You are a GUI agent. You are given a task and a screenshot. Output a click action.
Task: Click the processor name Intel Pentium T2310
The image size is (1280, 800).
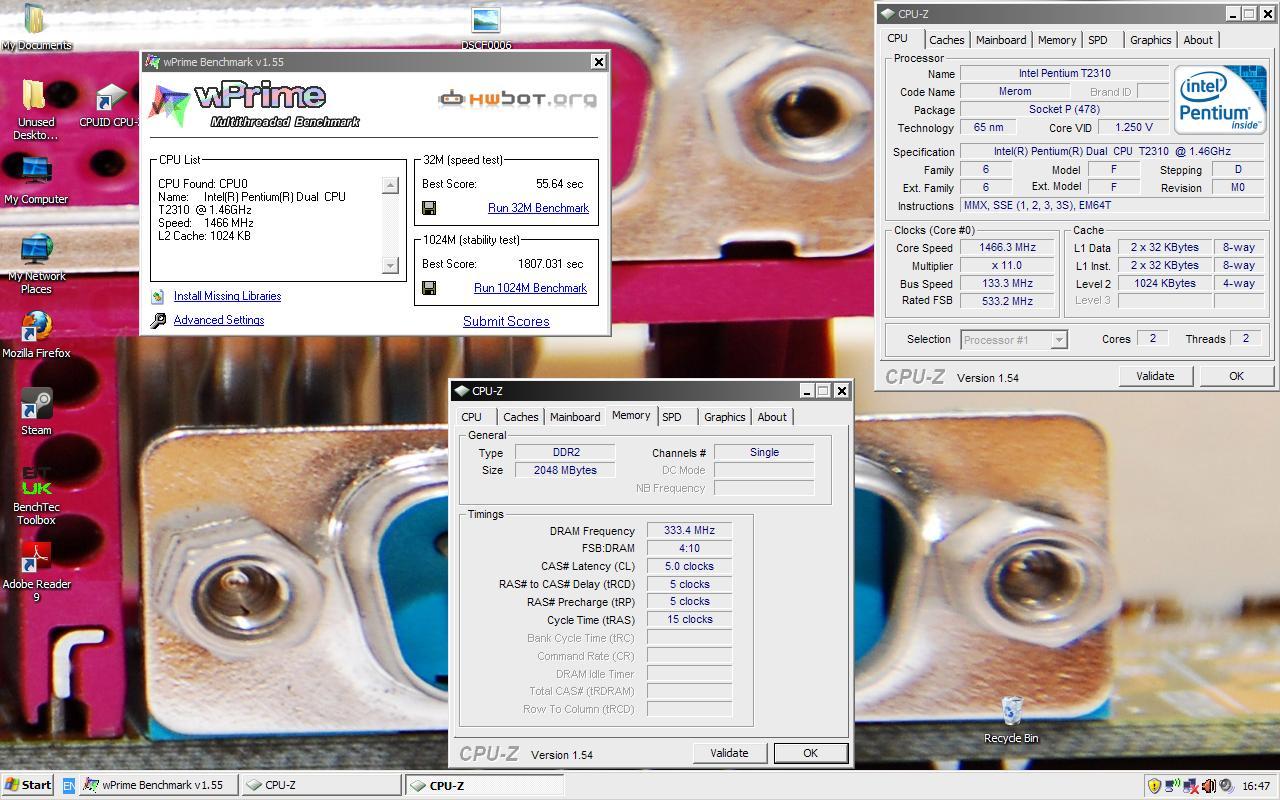(1064, 73)
